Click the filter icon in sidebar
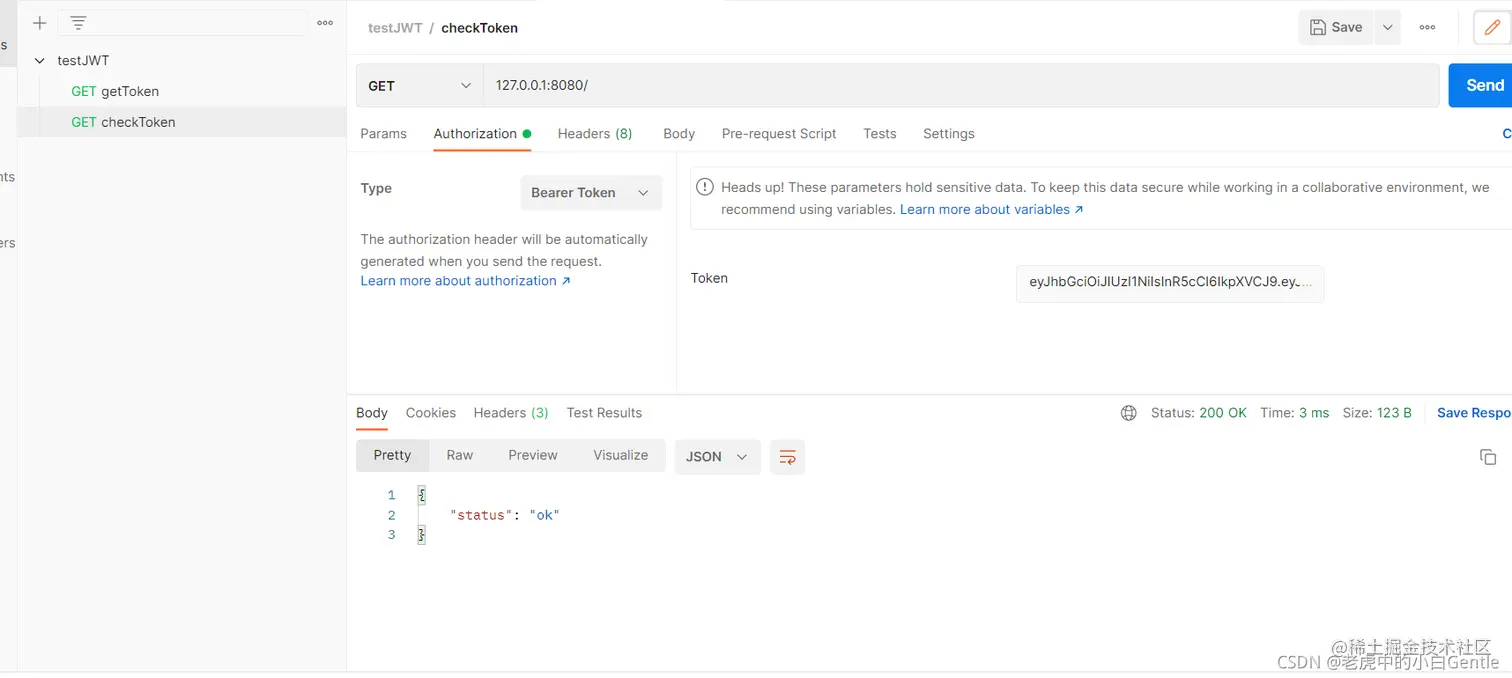Screen dimensions: 1512x678 [x=78, y=23]
